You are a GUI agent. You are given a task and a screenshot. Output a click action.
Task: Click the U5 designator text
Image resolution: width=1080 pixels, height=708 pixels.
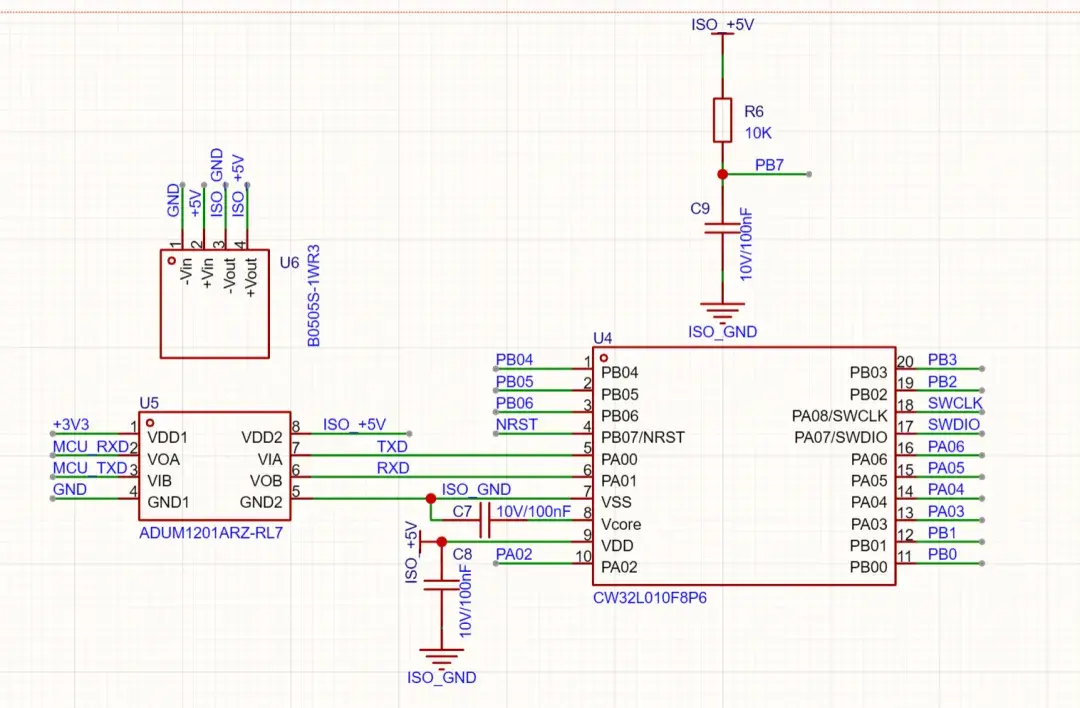coord(149,403)
